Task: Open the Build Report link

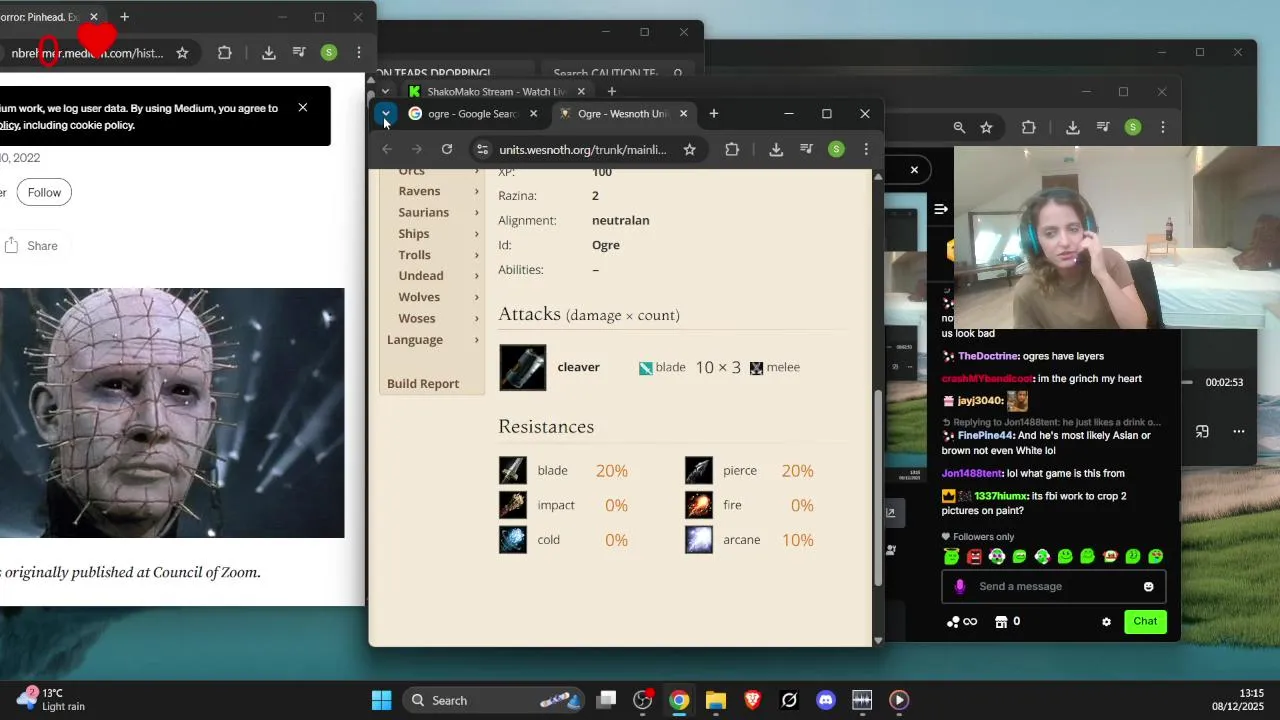Action: pos(423,384)
